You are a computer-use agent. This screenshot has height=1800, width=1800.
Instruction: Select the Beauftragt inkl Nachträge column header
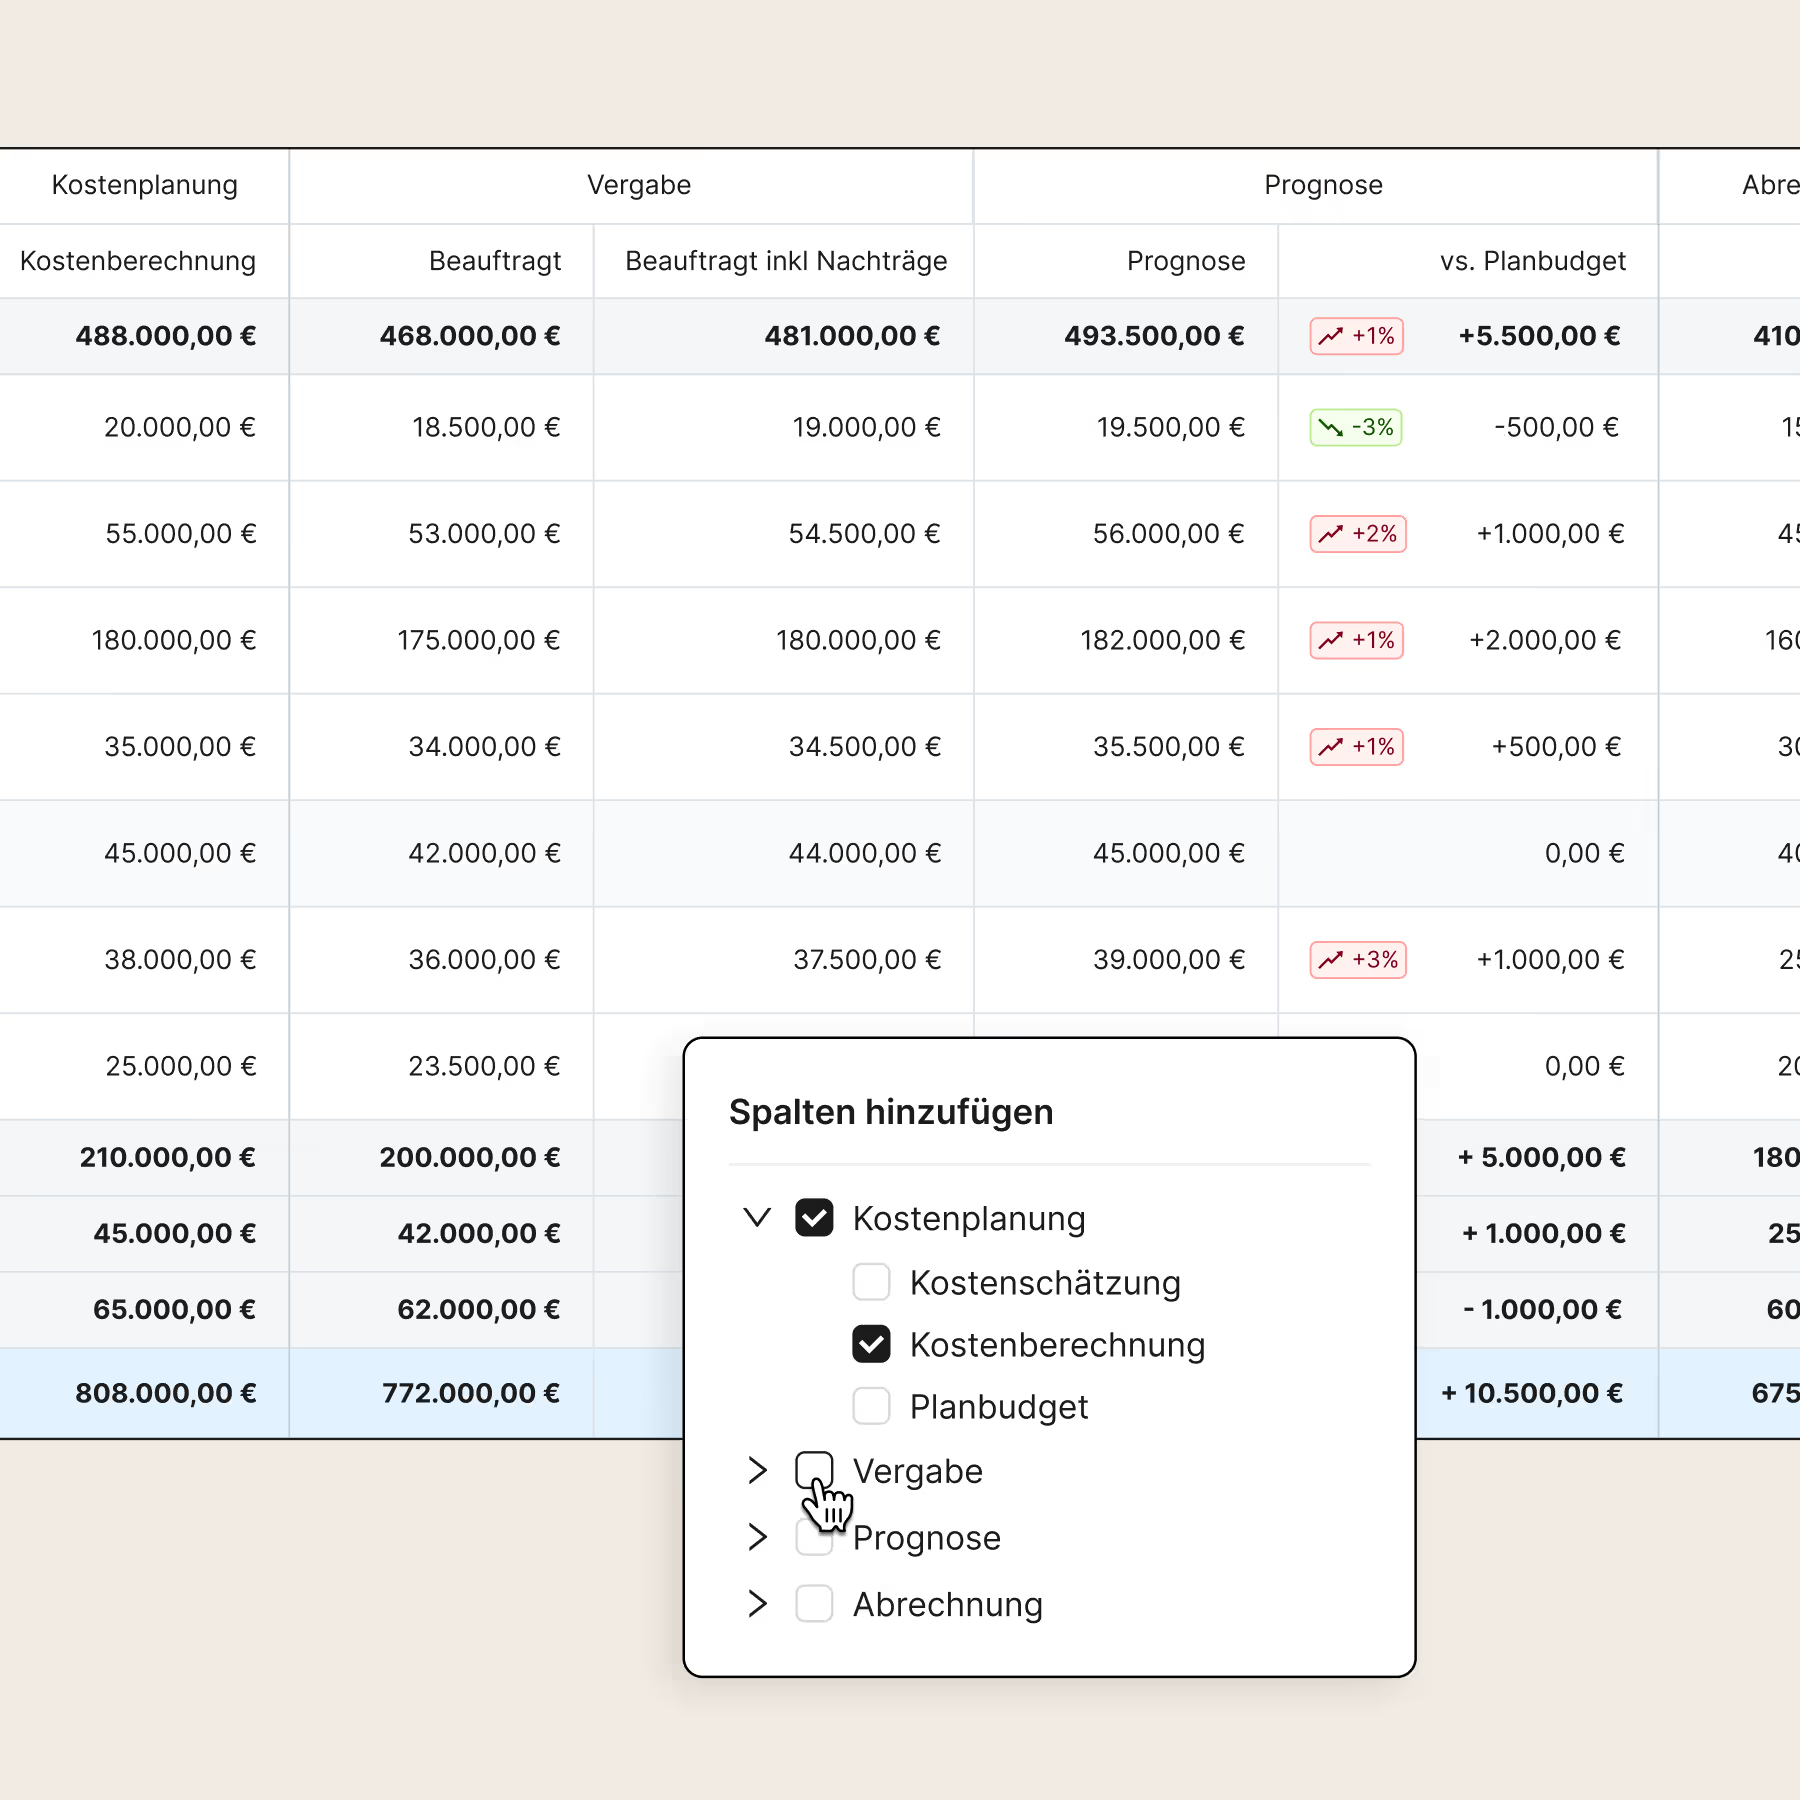coord(785,261)
